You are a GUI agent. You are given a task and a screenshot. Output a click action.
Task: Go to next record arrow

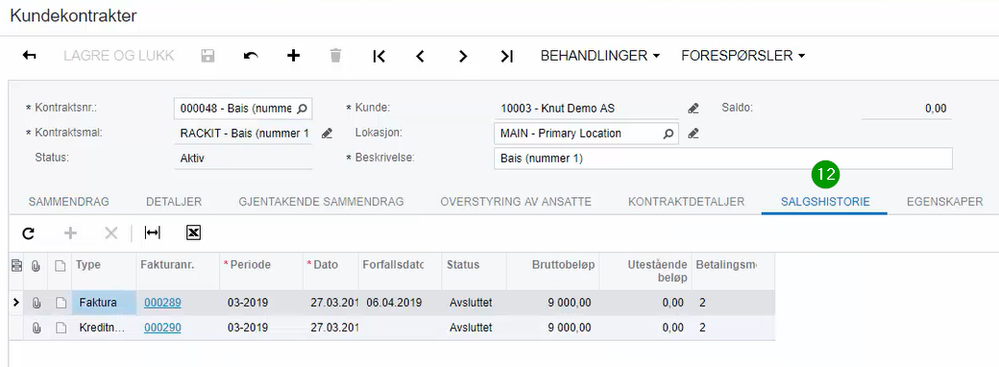click(x=463, y=56)
